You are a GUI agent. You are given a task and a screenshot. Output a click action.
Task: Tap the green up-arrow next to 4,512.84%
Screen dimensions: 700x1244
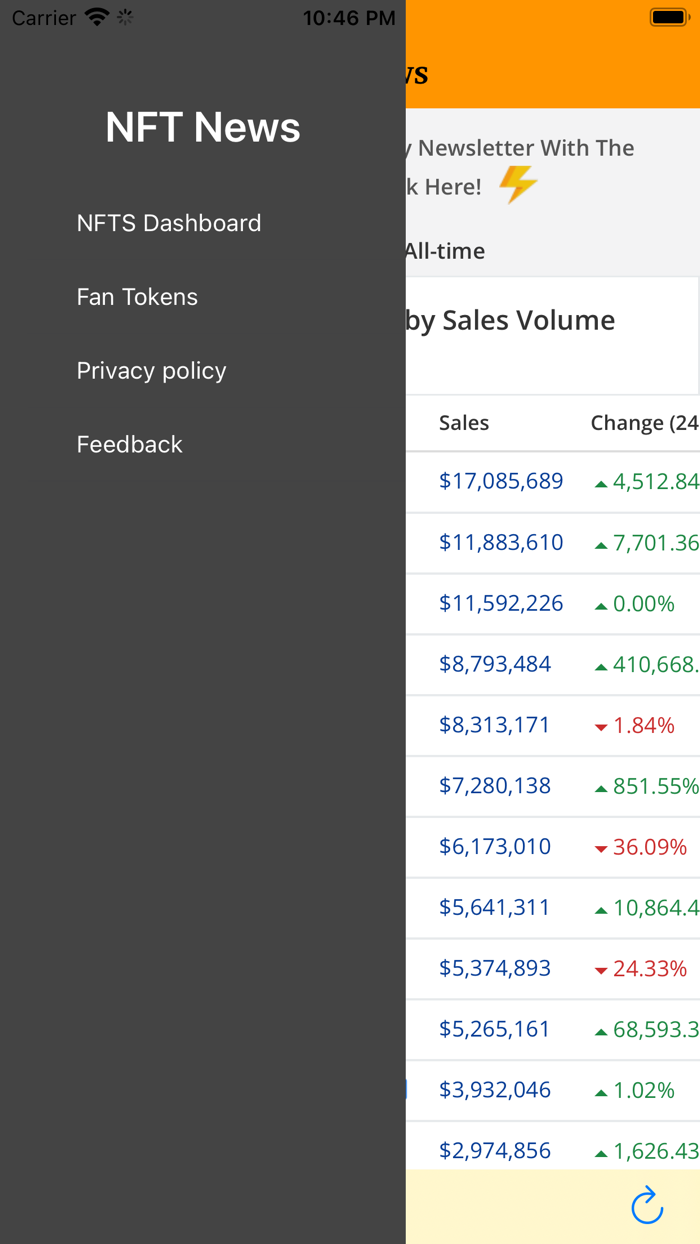[x=600, y=481]
